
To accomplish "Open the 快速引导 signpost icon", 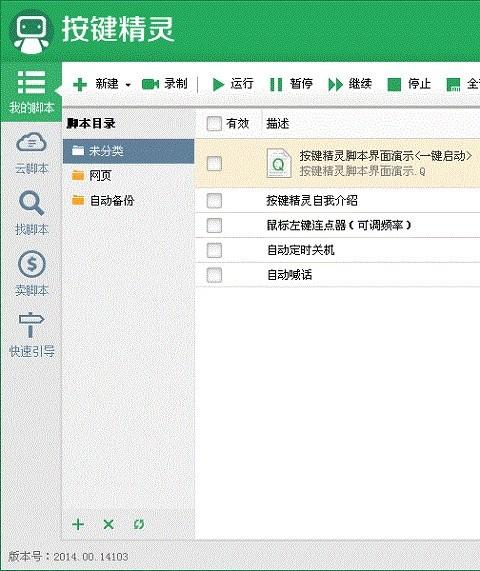I will [x=31, y=325].
